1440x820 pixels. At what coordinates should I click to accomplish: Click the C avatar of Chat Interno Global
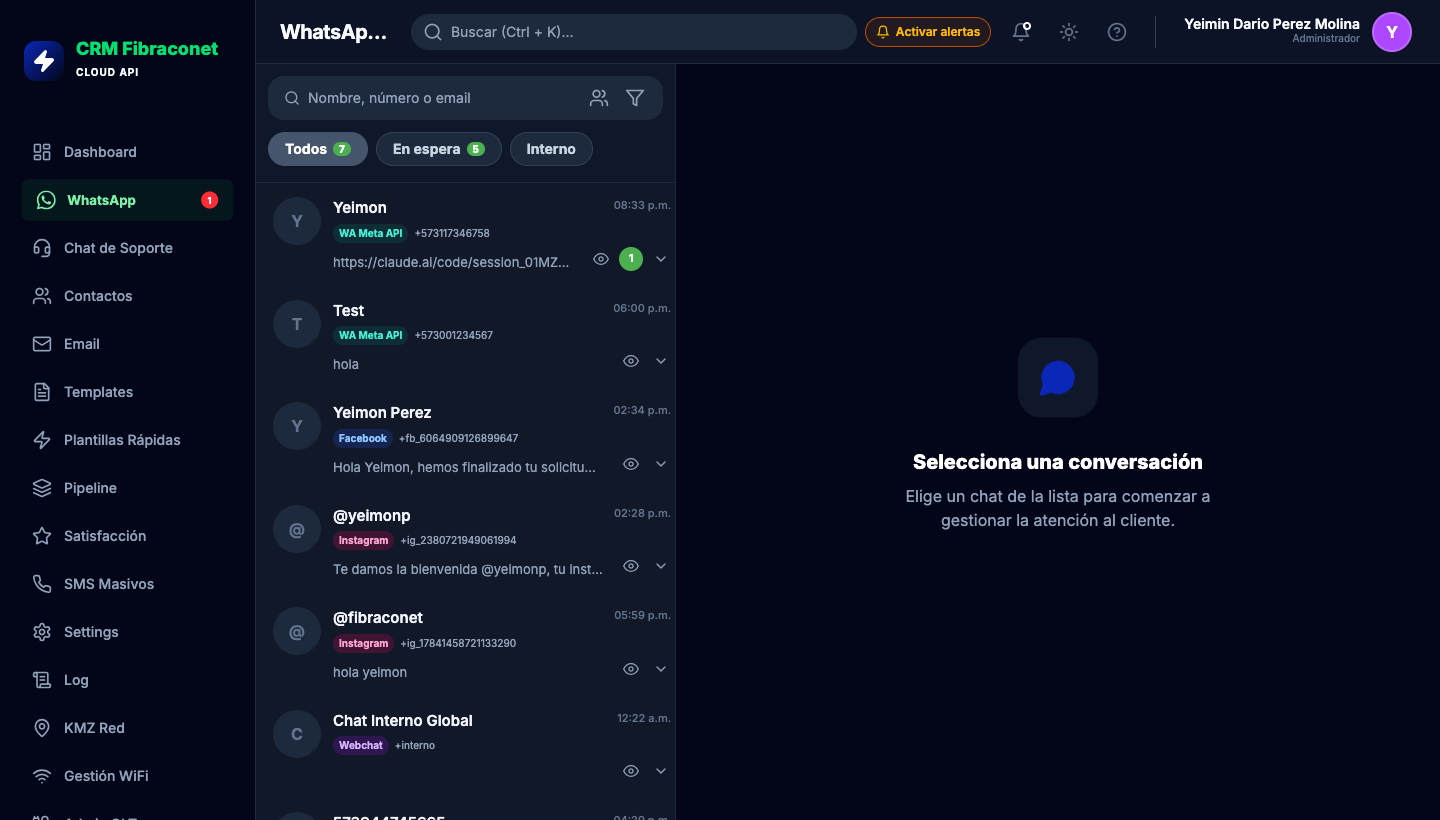click(297, 734)
